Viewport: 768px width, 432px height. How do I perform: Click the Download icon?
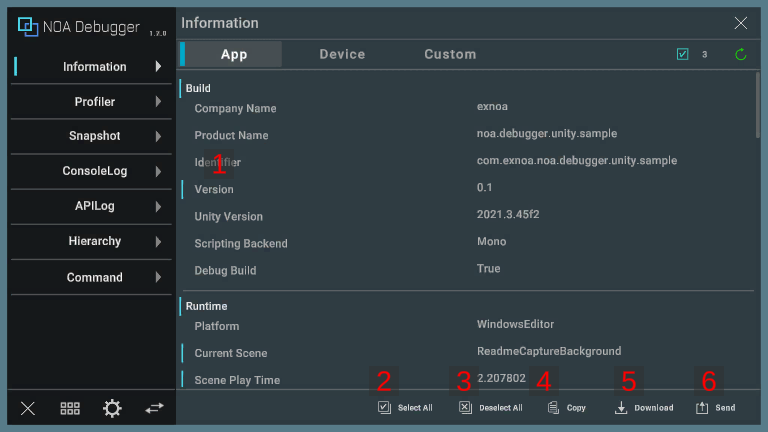pos(621,408)
